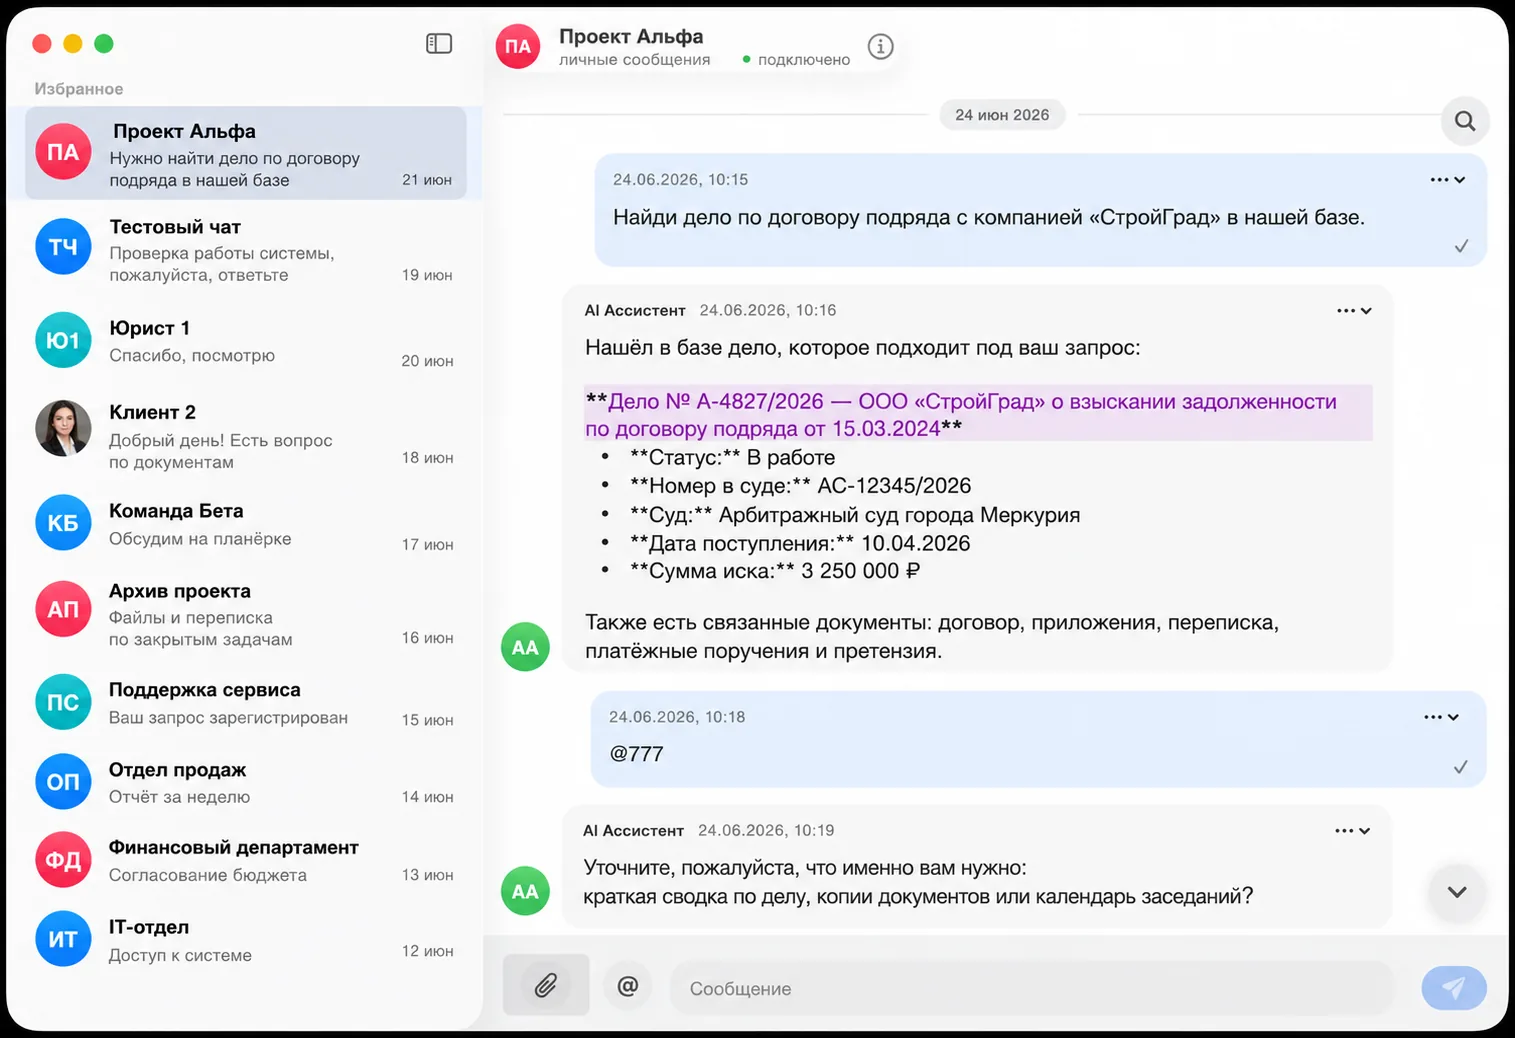Click the личные сообщения subtitle
The image size is (1515, 1038).
click(x=635, y=60)
